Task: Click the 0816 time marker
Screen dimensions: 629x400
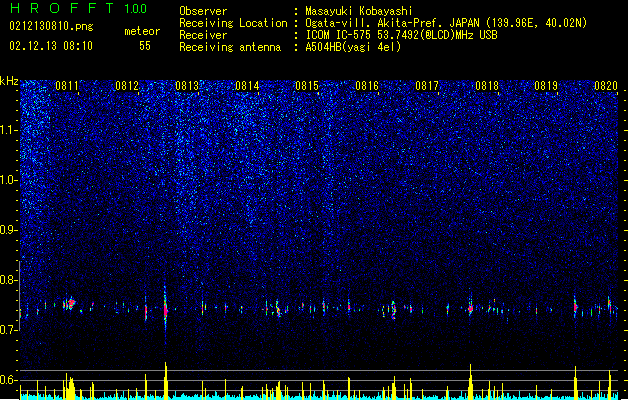Action: click(x=367, y=86)
